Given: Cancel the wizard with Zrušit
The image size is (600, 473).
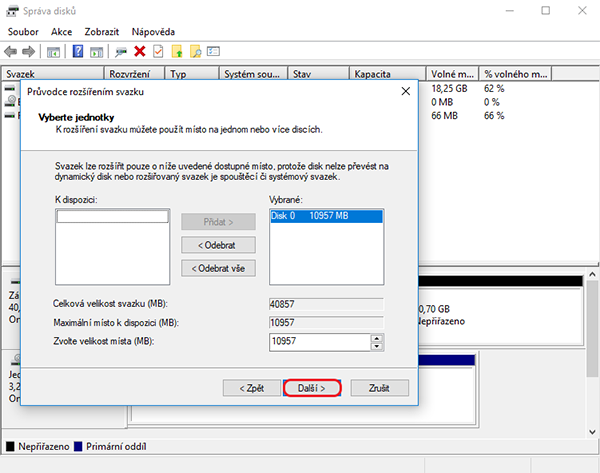Looking at the screenshot, I should coord(379,387).
